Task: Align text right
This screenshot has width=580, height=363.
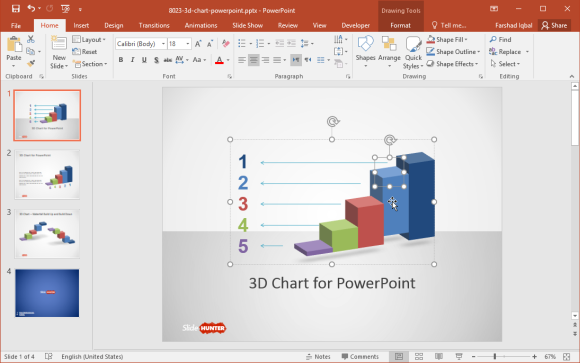Action: click(x=265, y=60)
